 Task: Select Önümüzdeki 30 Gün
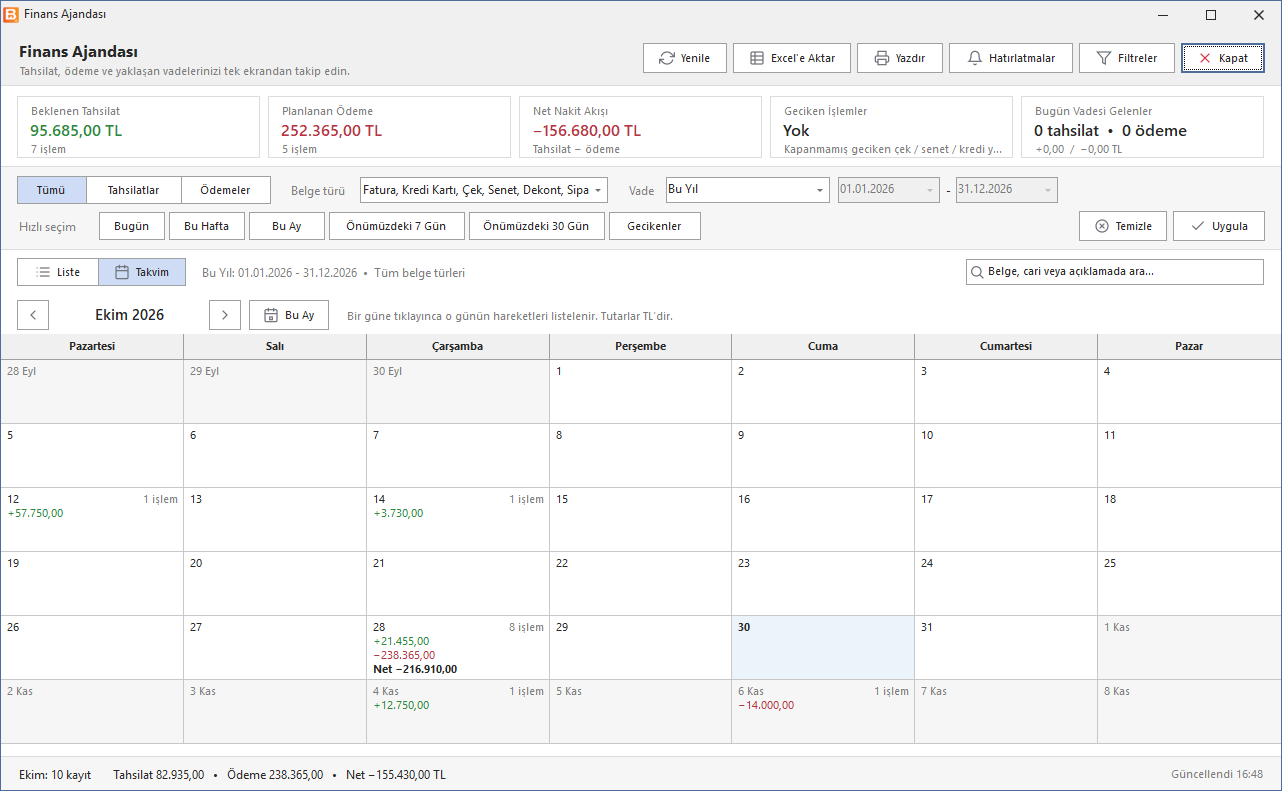[537, 226]
